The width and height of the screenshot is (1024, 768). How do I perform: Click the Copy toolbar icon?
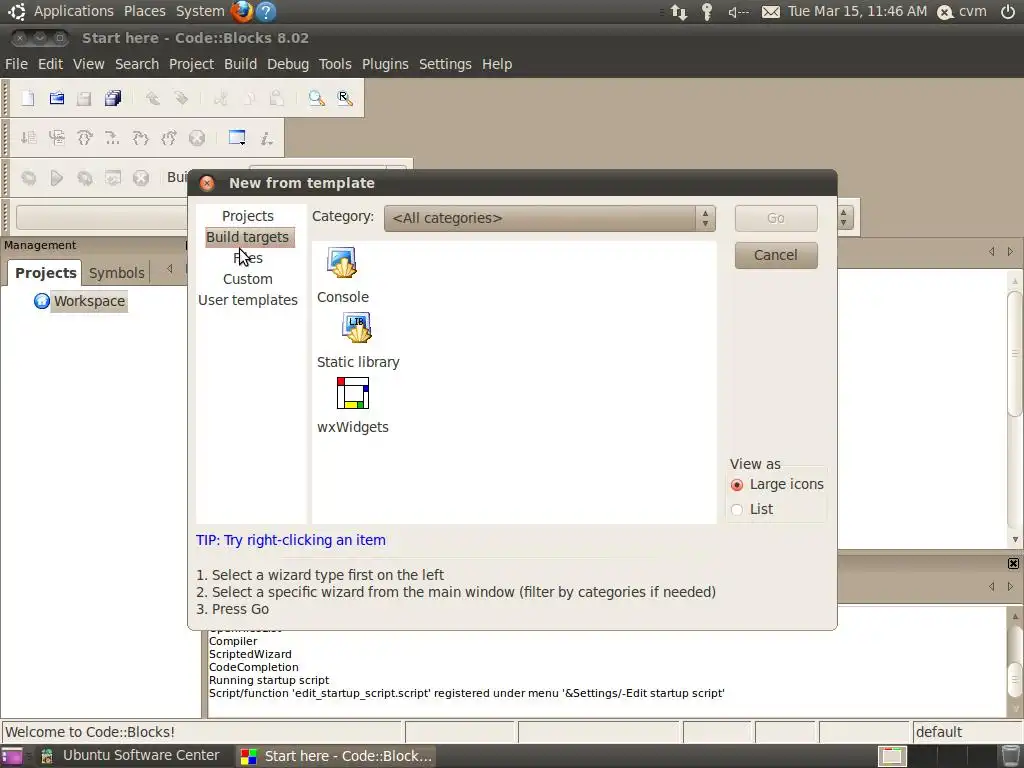pyautogui.click(x=249, y=98)
